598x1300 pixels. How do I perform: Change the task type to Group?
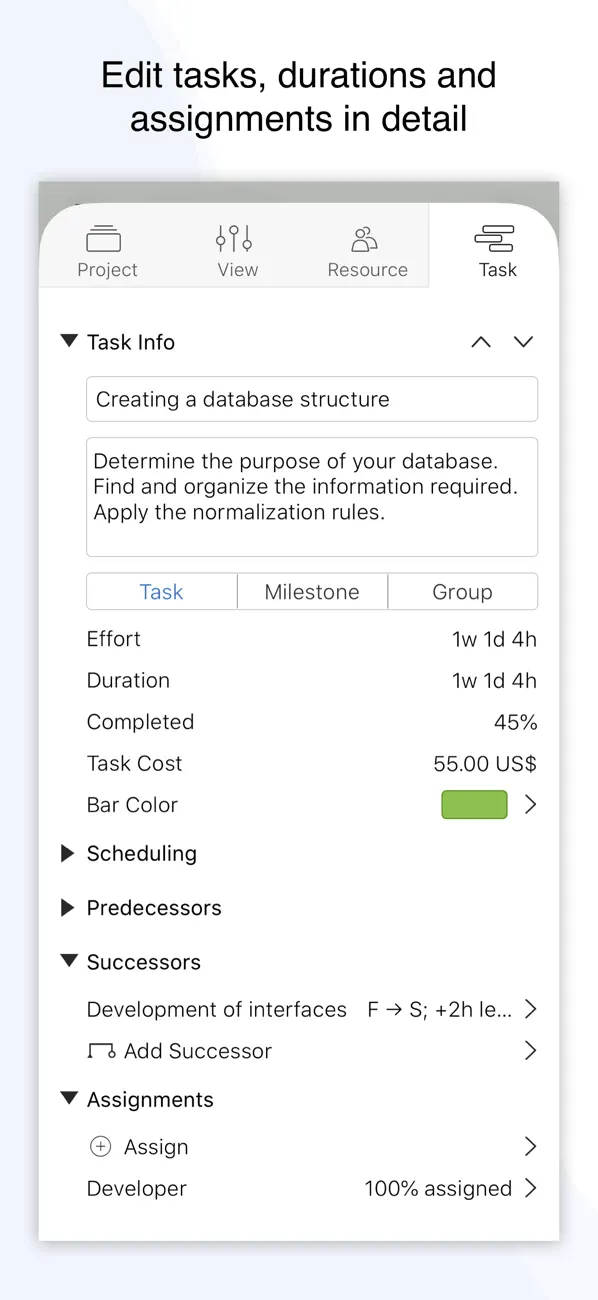point(462,591)
